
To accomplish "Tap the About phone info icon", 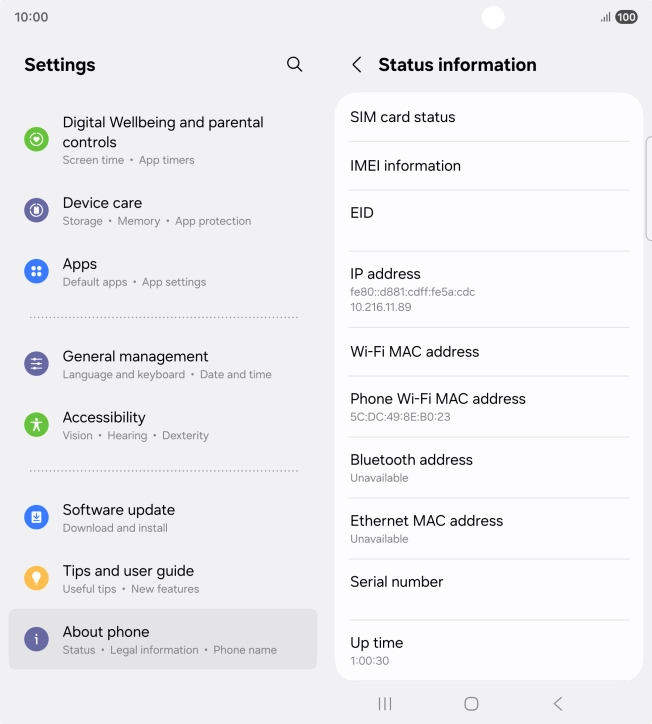I will click(36, 639).
